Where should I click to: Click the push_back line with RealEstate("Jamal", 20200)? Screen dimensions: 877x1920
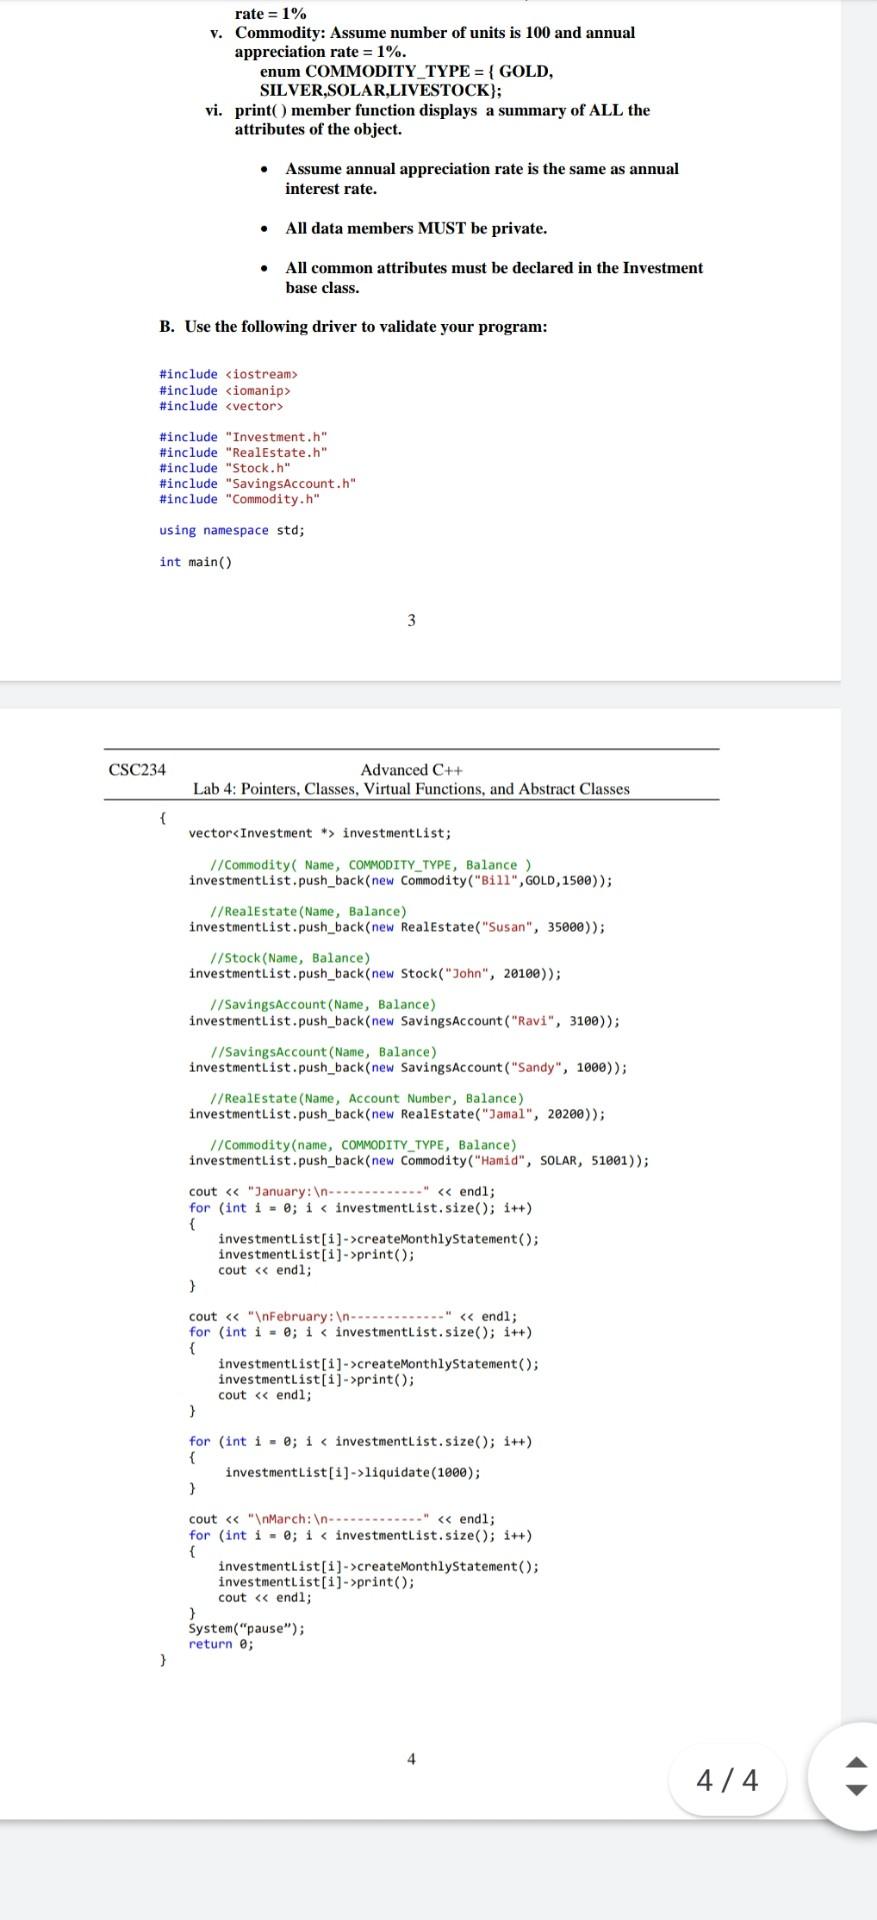397,1114
